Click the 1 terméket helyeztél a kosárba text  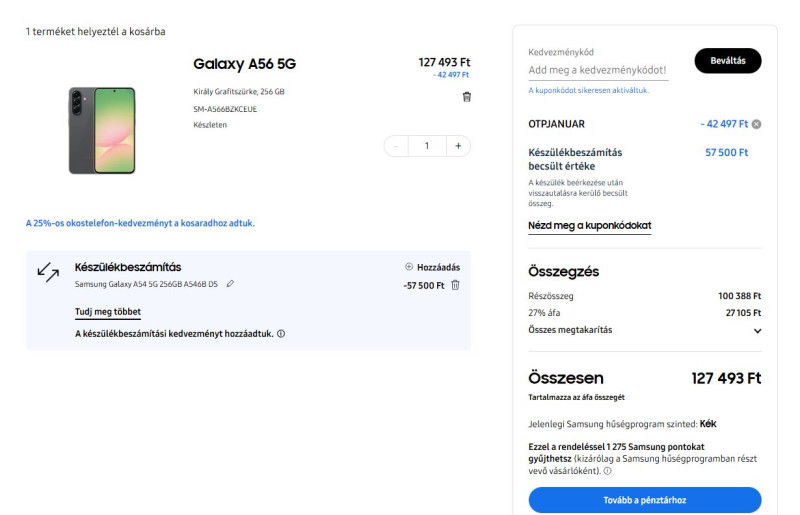click(x=95, y=32)
